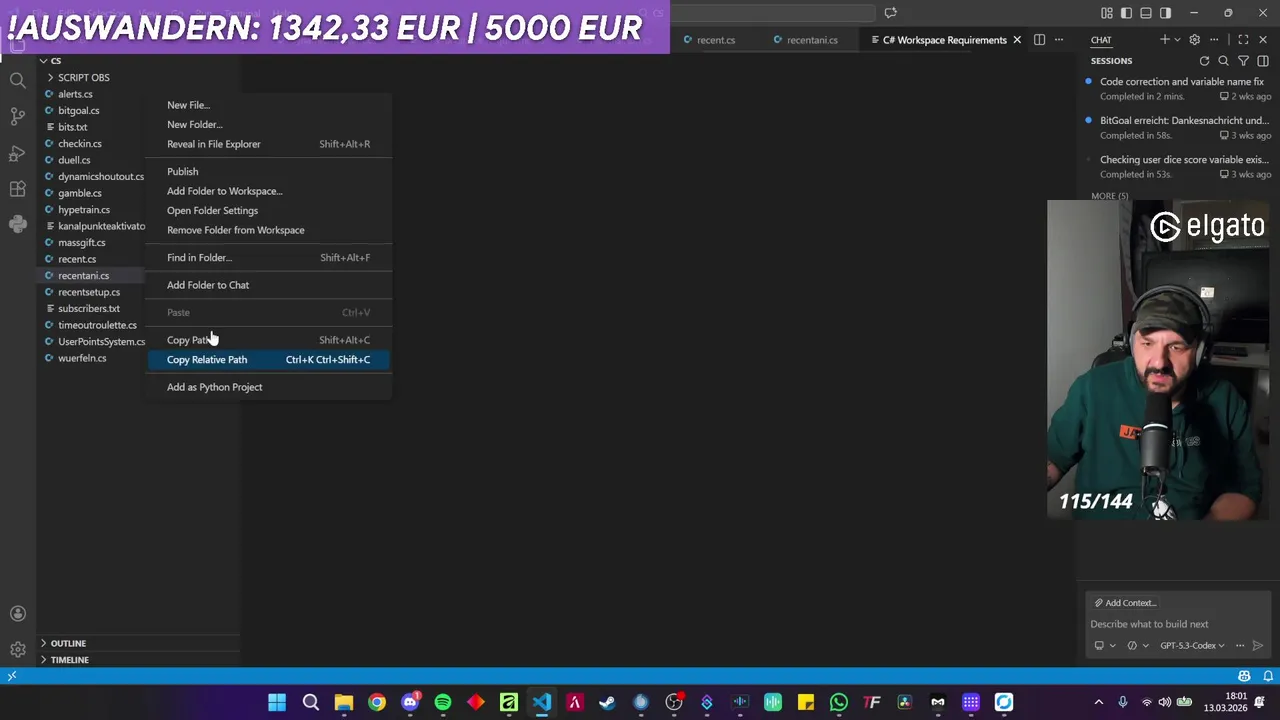The height and width of the screenshot is (720, 1280).
Task: Search chat sessions
Action: [1223, 61]
